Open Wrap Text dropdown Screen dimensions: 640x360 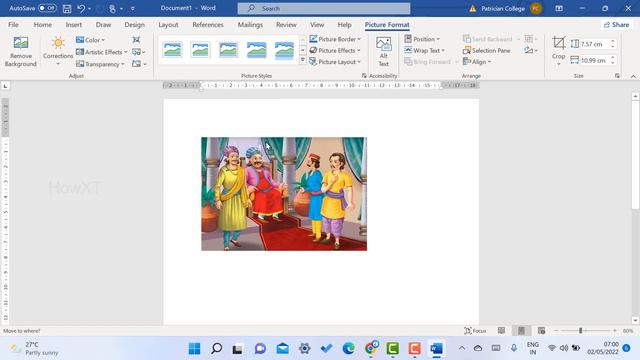[424, 50]
